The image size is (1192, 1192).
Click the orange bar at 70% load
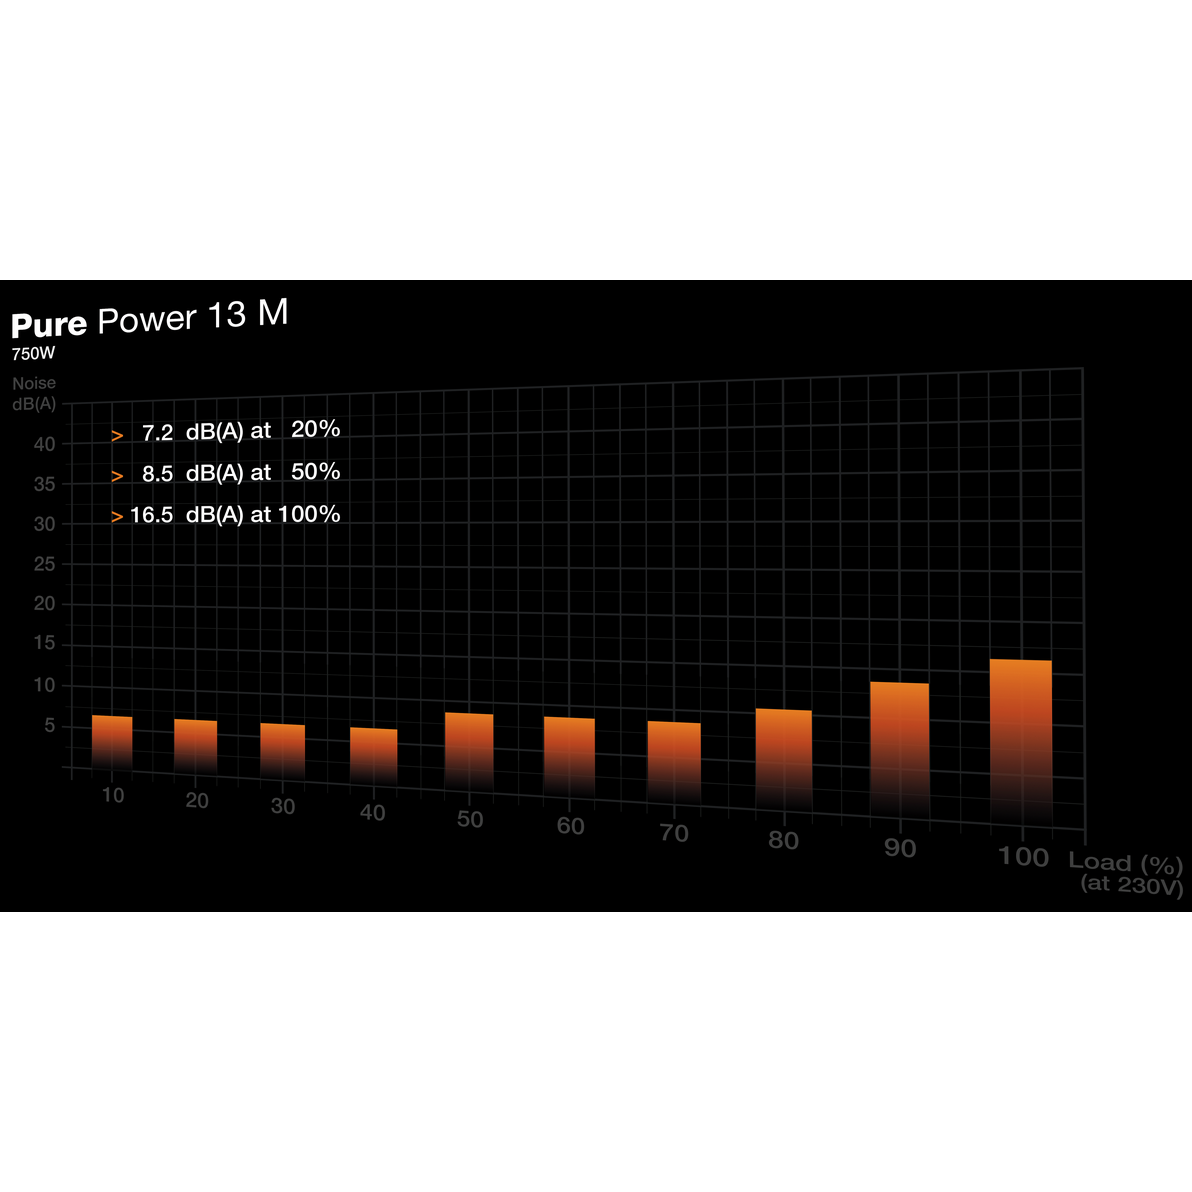click(x=674, y=764)
